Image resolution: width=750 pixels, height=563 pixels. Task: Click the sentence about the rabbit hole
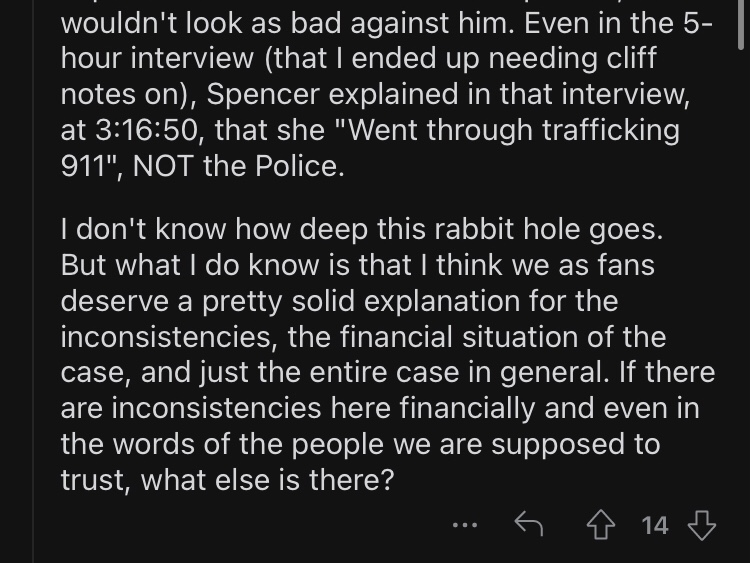[362, 229]
